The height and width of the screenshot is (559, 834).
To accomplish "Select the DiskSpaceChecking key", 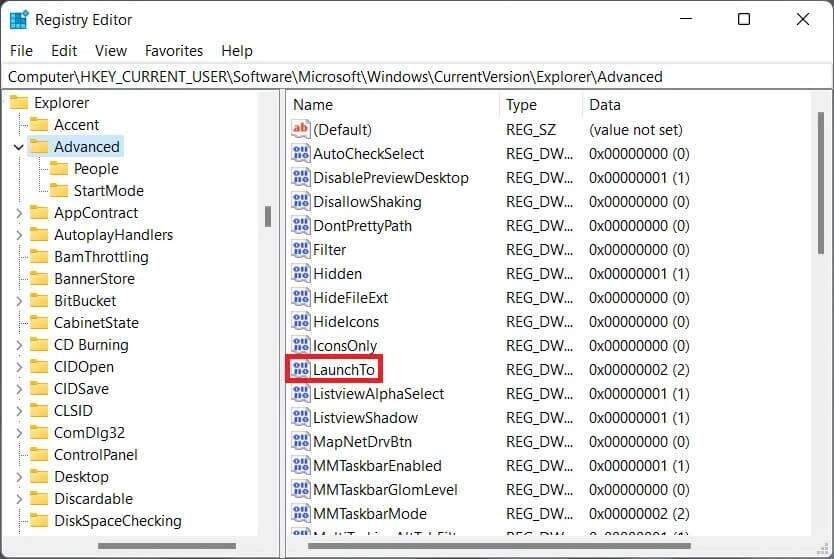I will (118, 521).
